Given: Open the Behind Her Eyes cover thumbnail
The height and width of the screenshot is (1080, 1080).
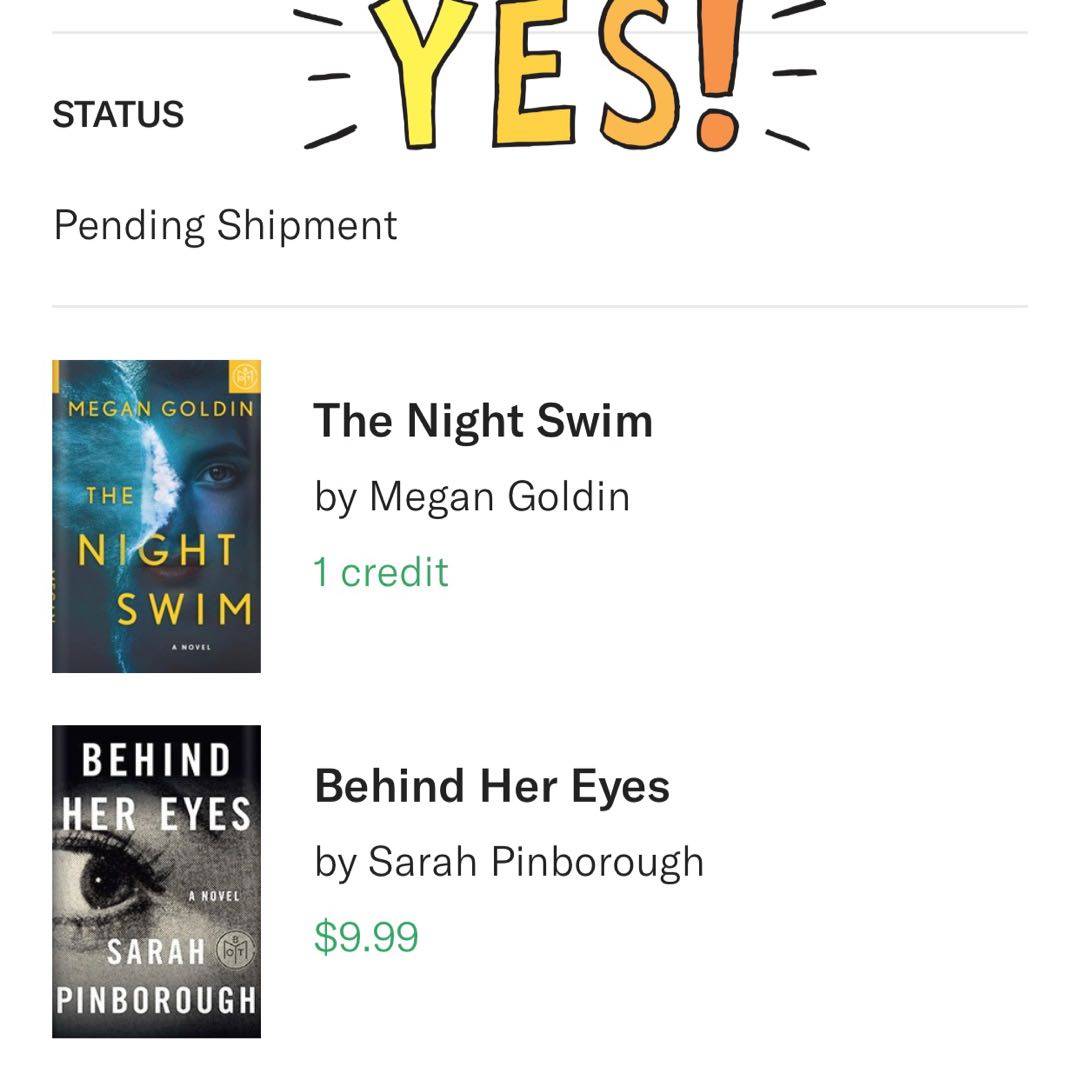Looking at the screenshot, I should (156, 881).
